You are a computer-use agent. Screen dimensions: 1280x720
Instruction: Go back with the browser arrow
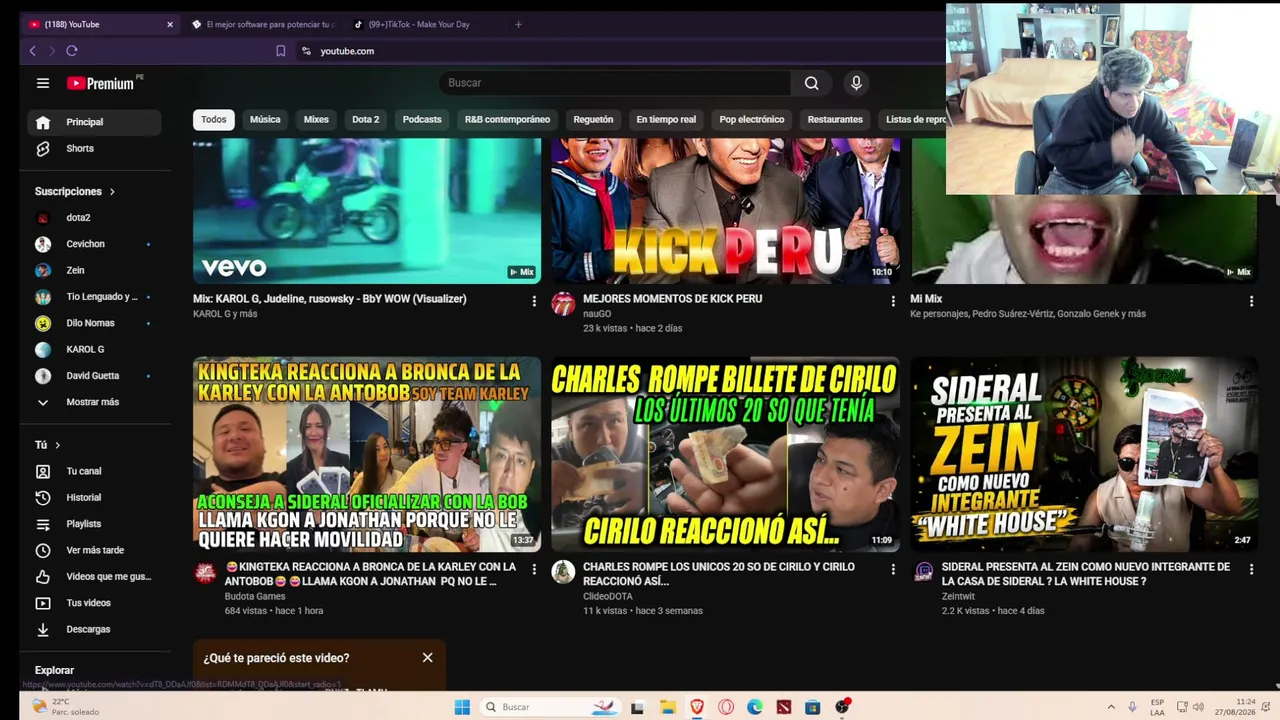tap(33, 51)
